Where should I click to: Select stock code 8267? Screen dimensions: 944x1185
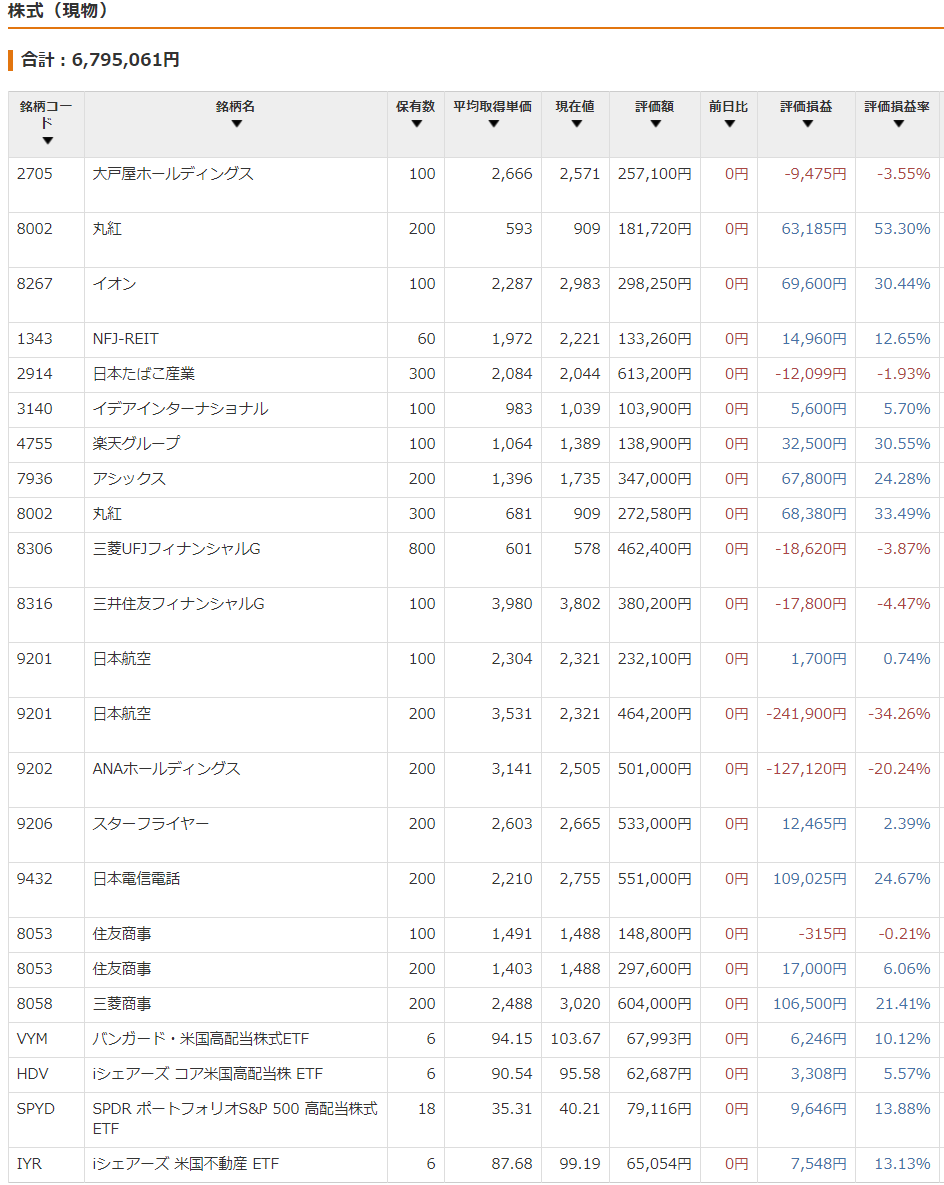35,284
